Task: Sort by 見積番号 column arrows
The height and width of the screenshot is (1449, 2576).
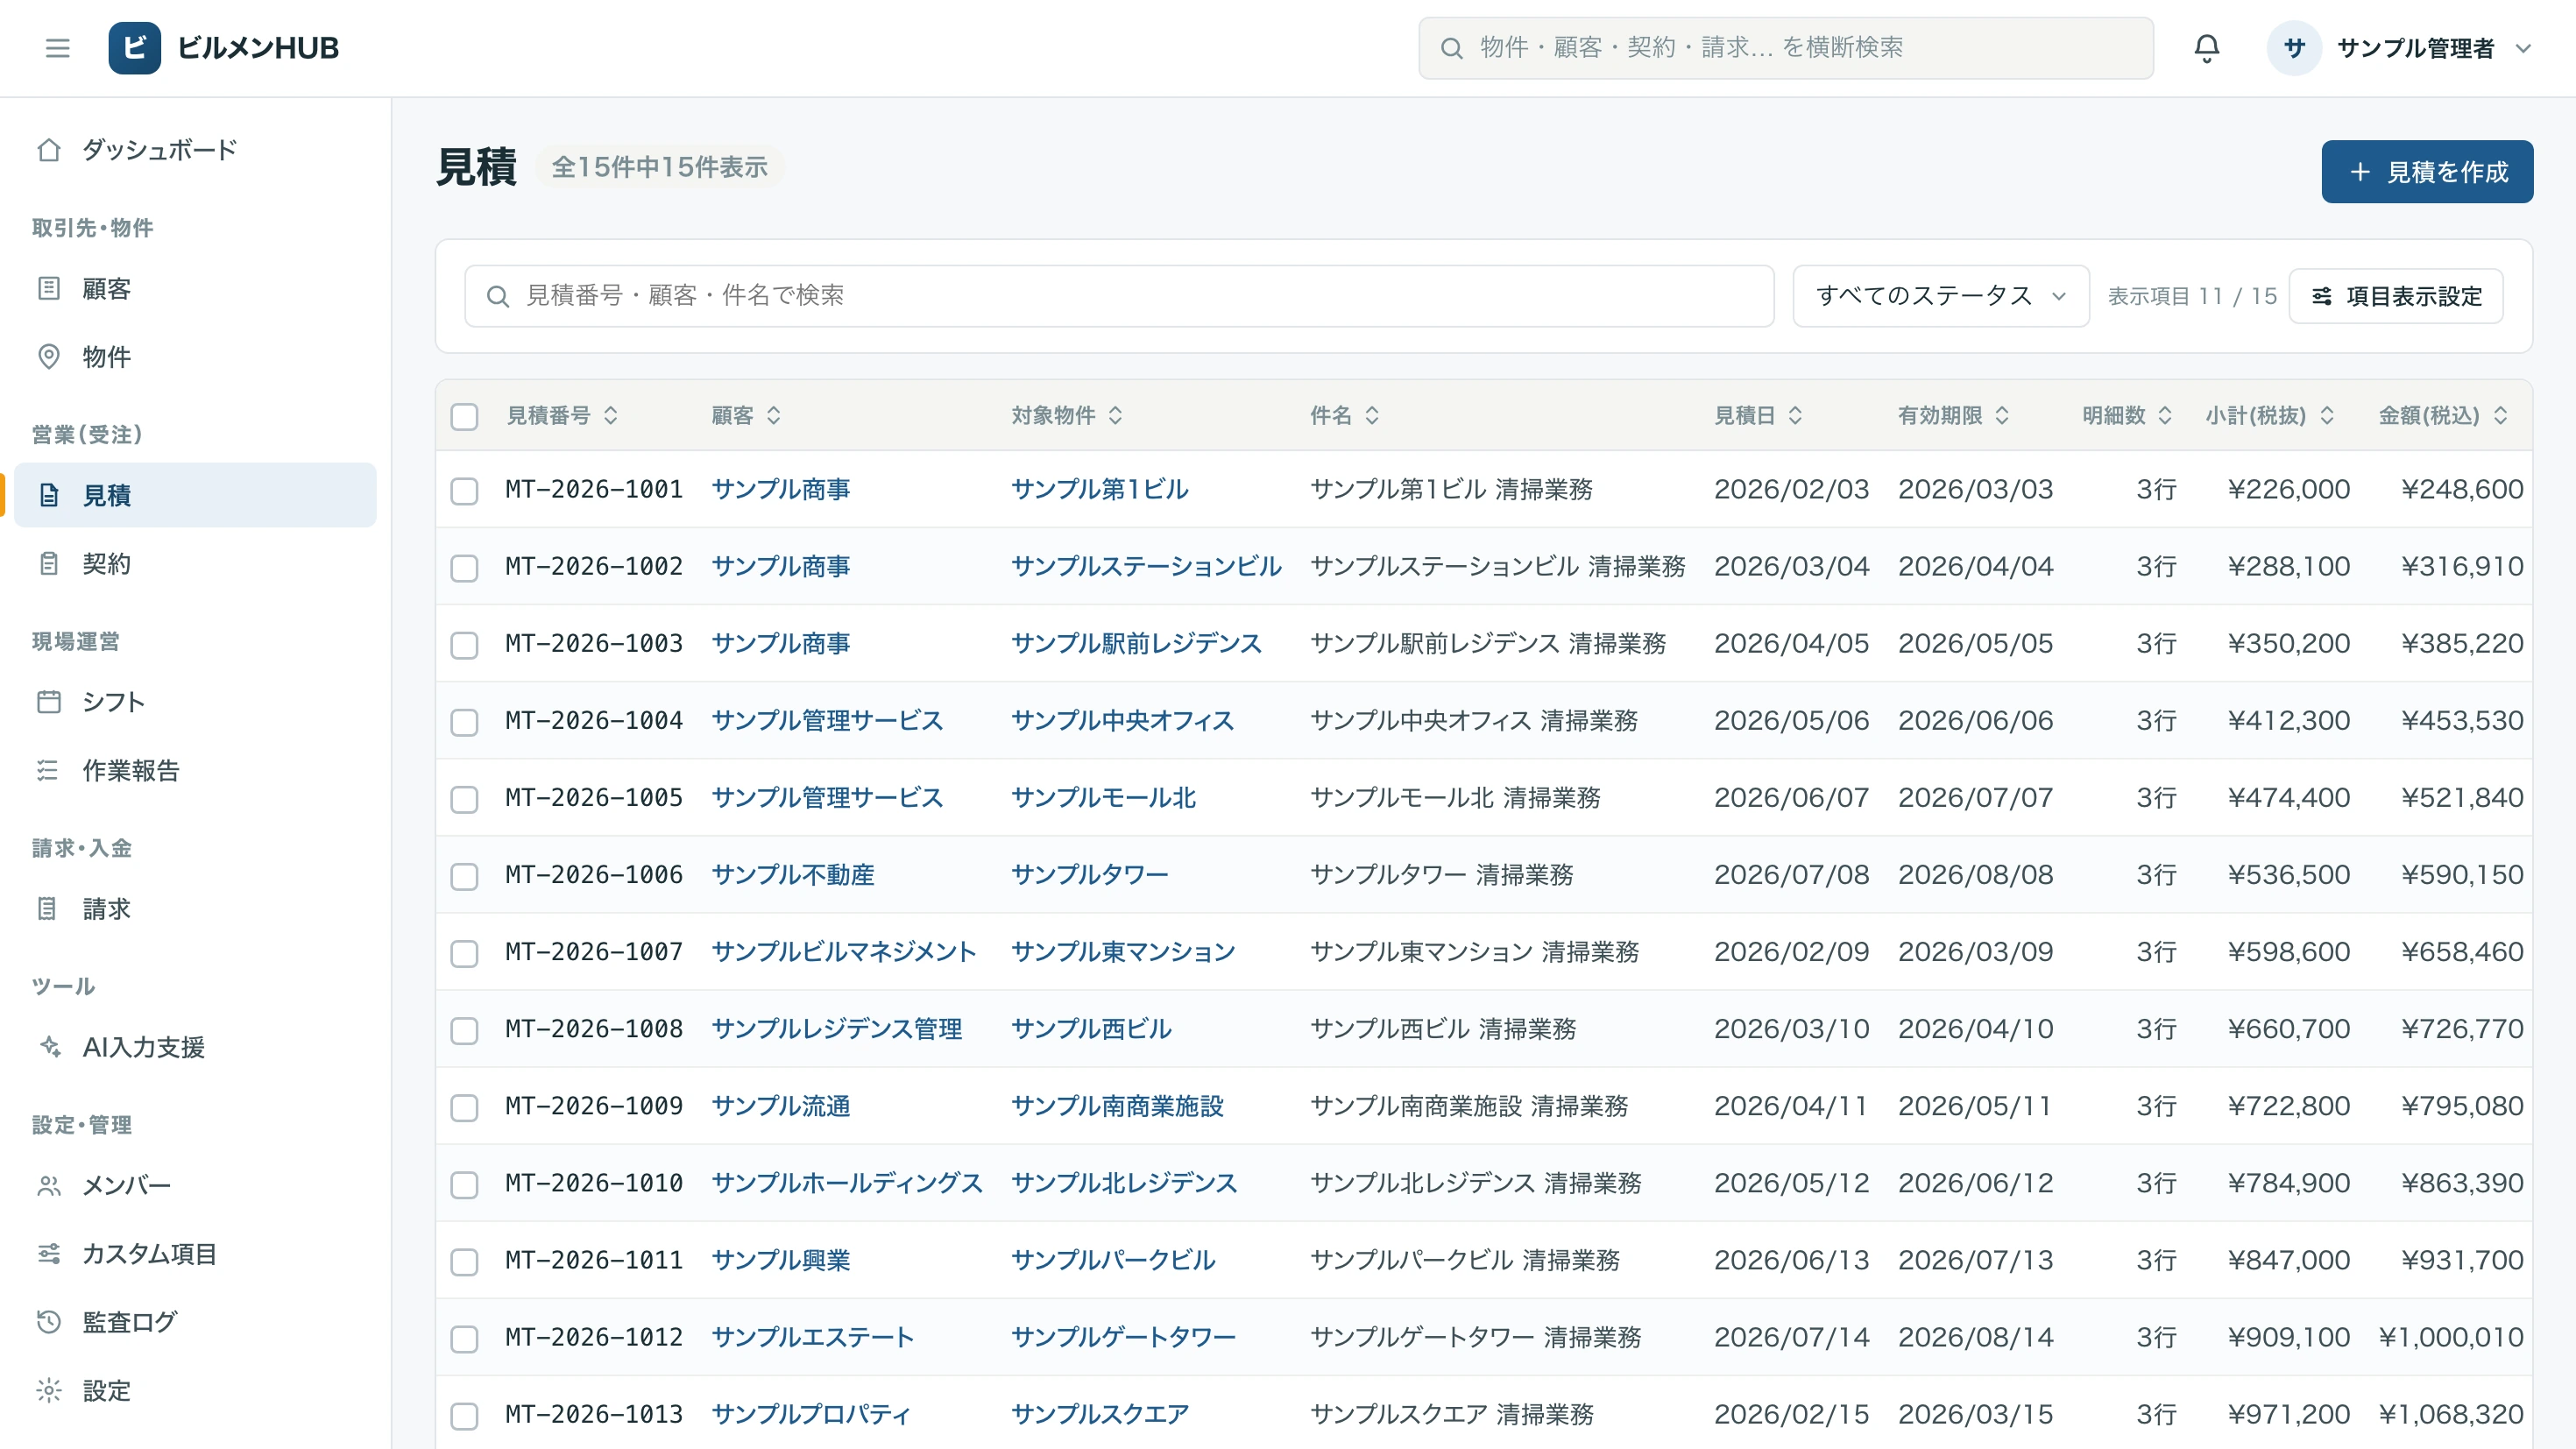Action: pyautogui.click(x=611, y=415)
